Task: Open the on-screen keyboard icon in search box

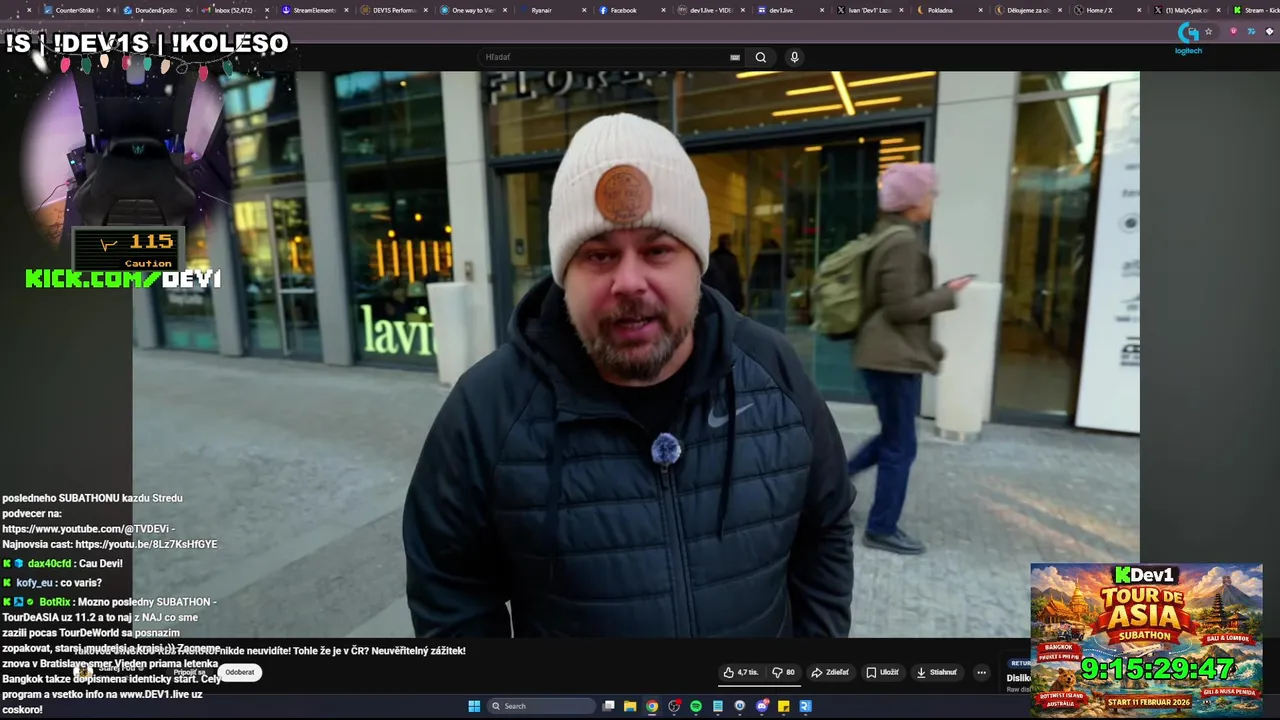Action: pos(735,57)
